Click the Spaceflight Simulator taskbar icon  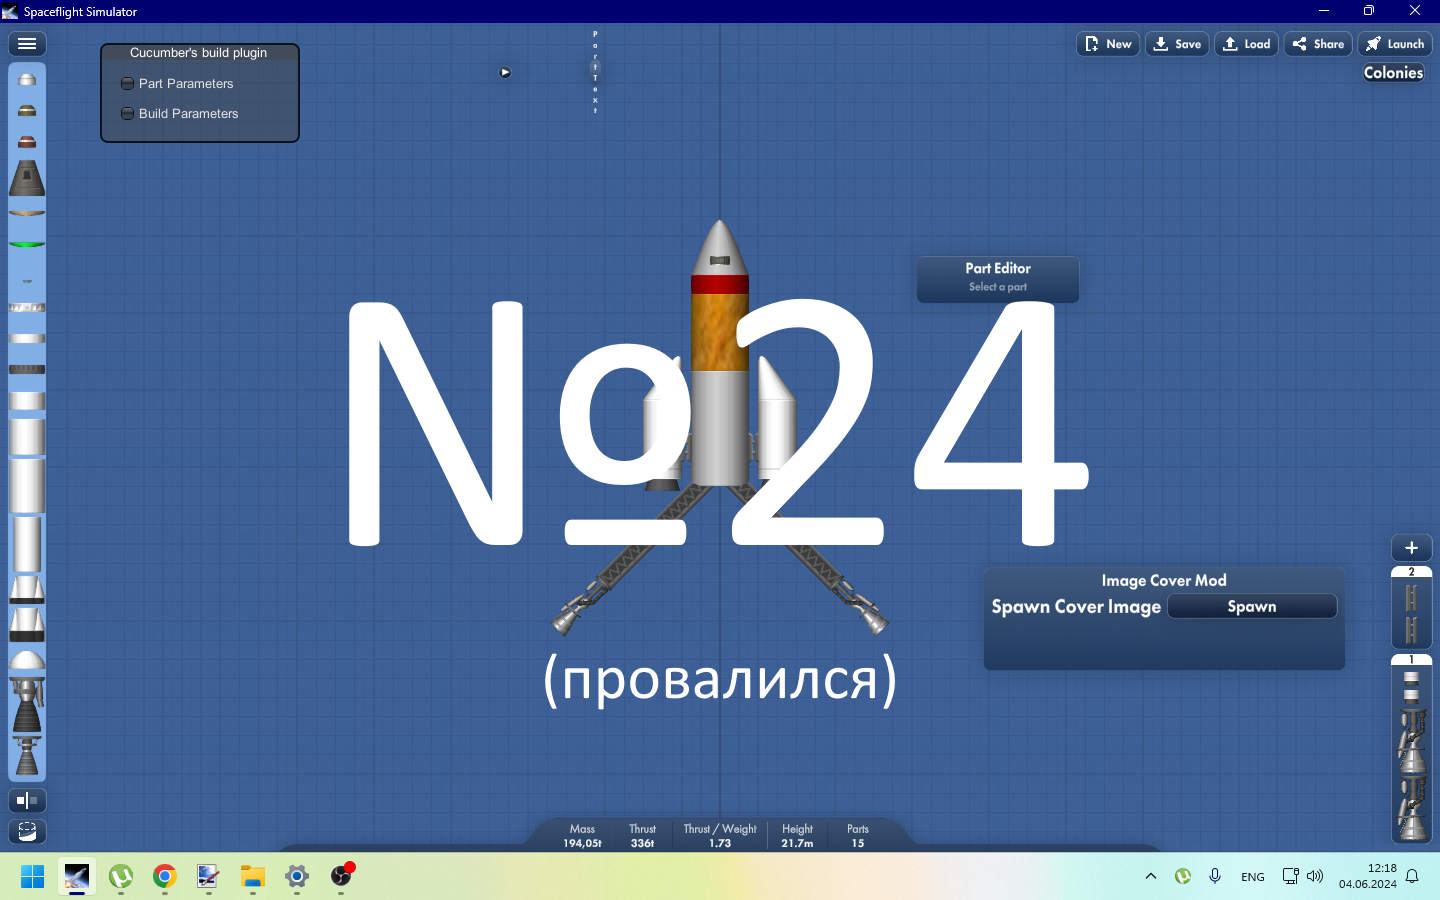pos(77,877)
